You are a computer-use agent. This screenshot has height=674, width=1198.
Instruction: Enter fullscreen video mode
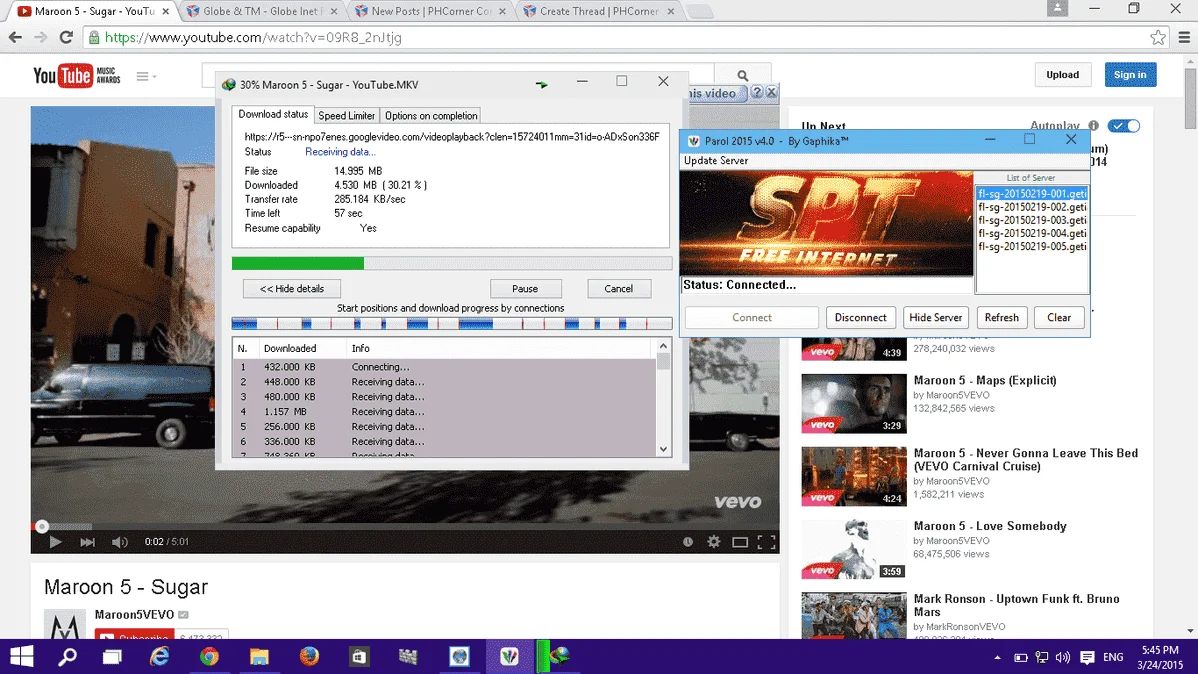pyautogui.click(x=766, y=542)
